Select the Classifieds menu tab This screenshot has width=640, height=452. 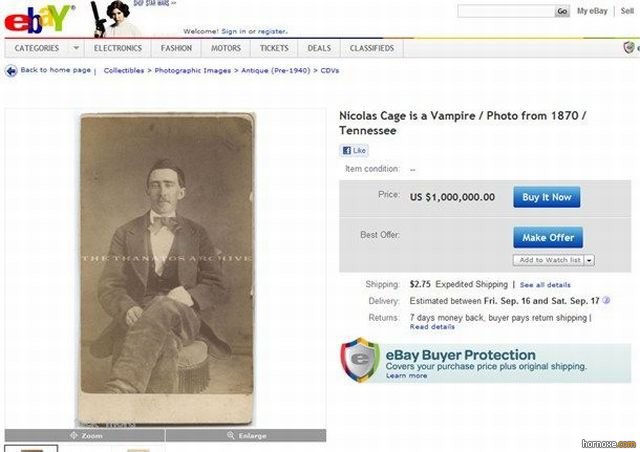372,48
